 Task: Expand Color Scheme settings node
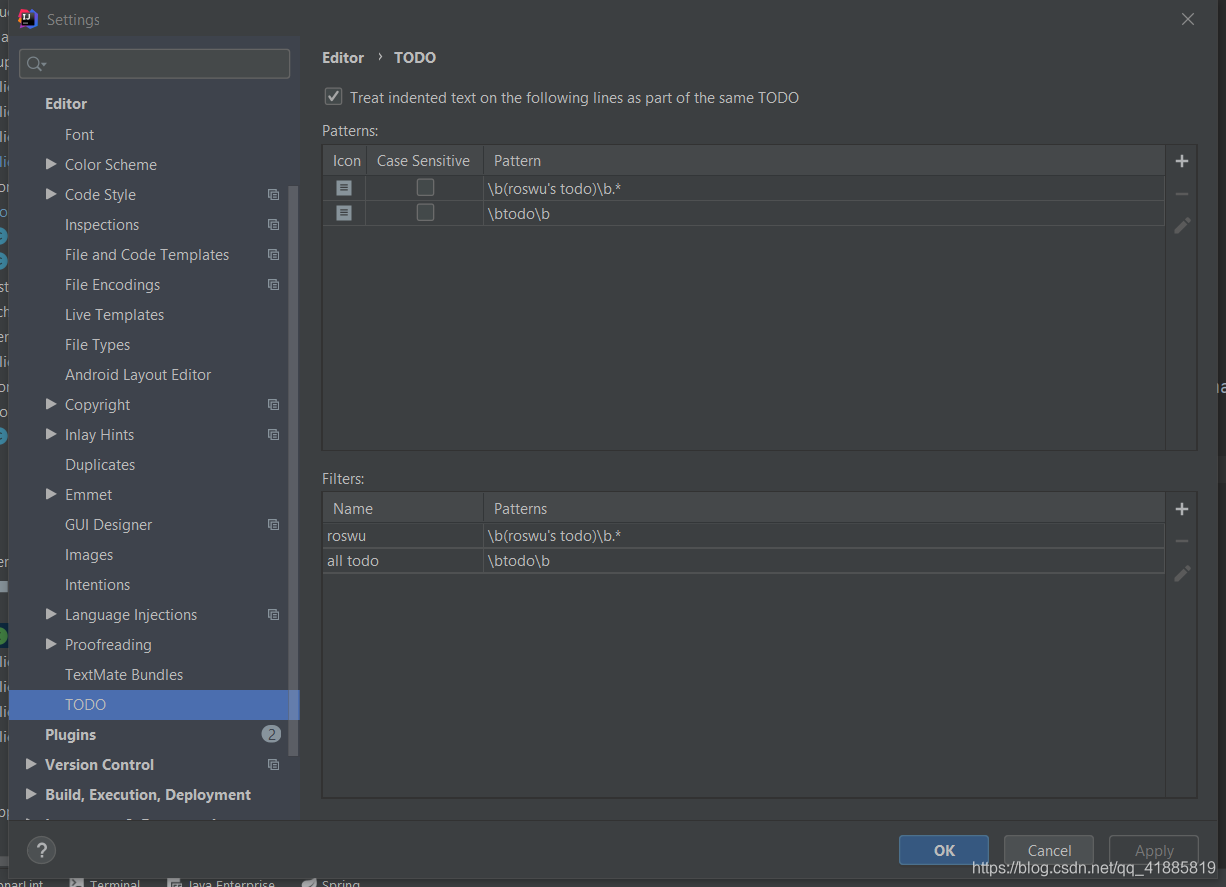point(51,164)
